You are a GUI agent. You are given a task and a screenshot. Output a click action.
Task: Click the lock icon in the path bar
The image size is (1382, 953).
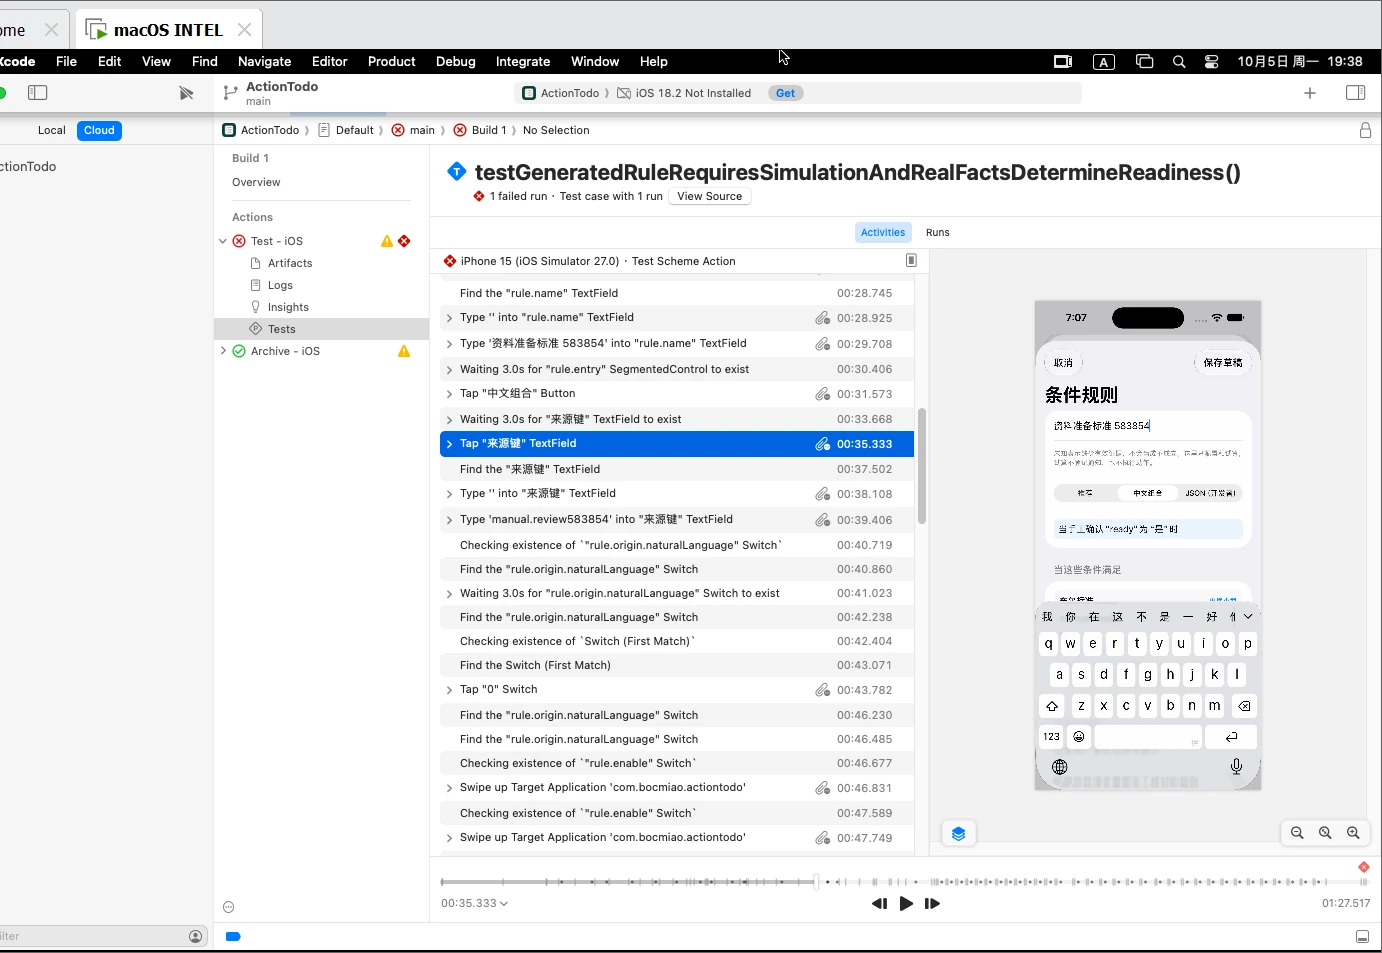[x=1365, y=130]
